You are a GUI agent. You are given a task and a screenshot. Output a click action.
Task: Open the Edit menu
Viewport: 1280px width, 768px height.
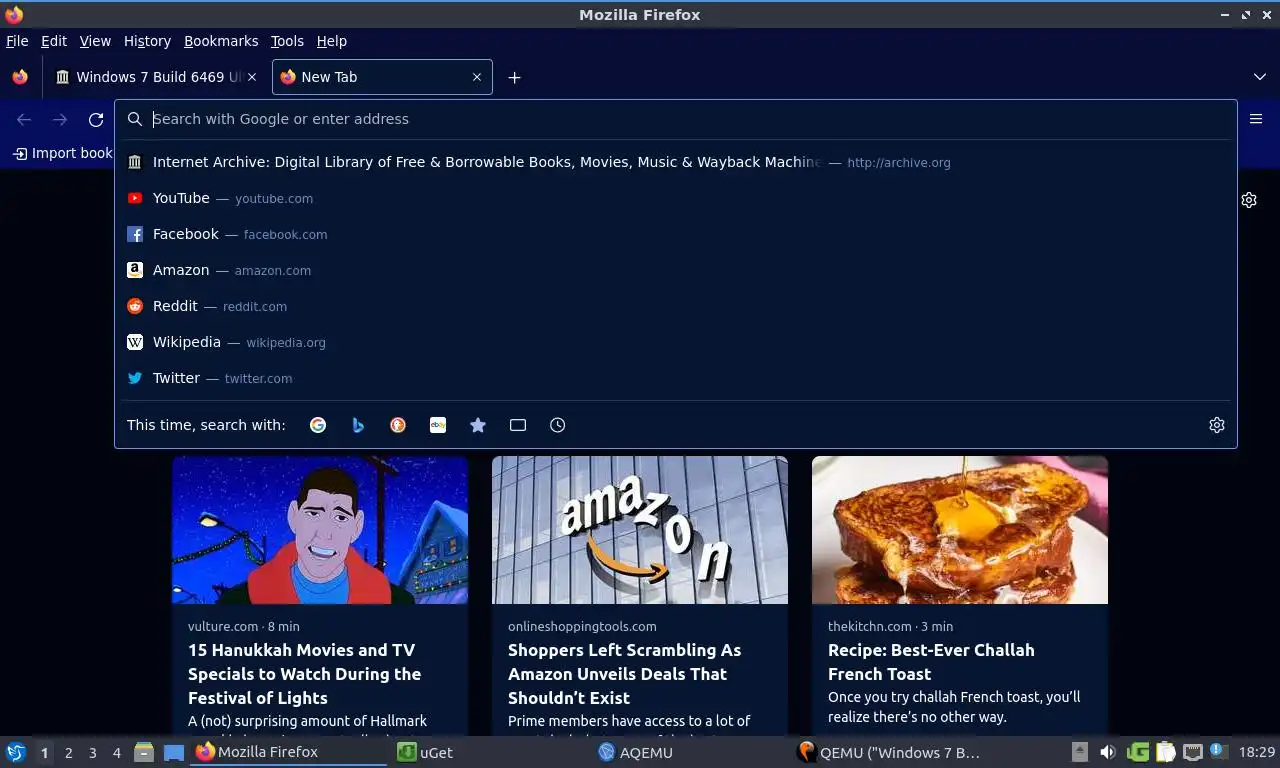click(x=54, y=41)
